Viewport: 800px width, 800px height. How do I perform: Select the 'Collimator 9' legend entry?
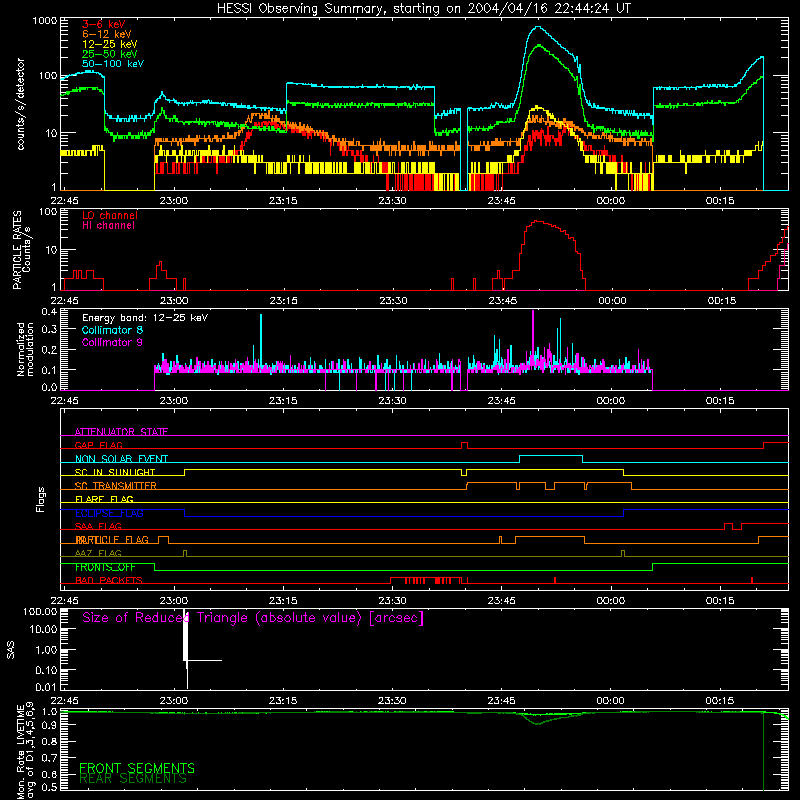click(112, 342)
